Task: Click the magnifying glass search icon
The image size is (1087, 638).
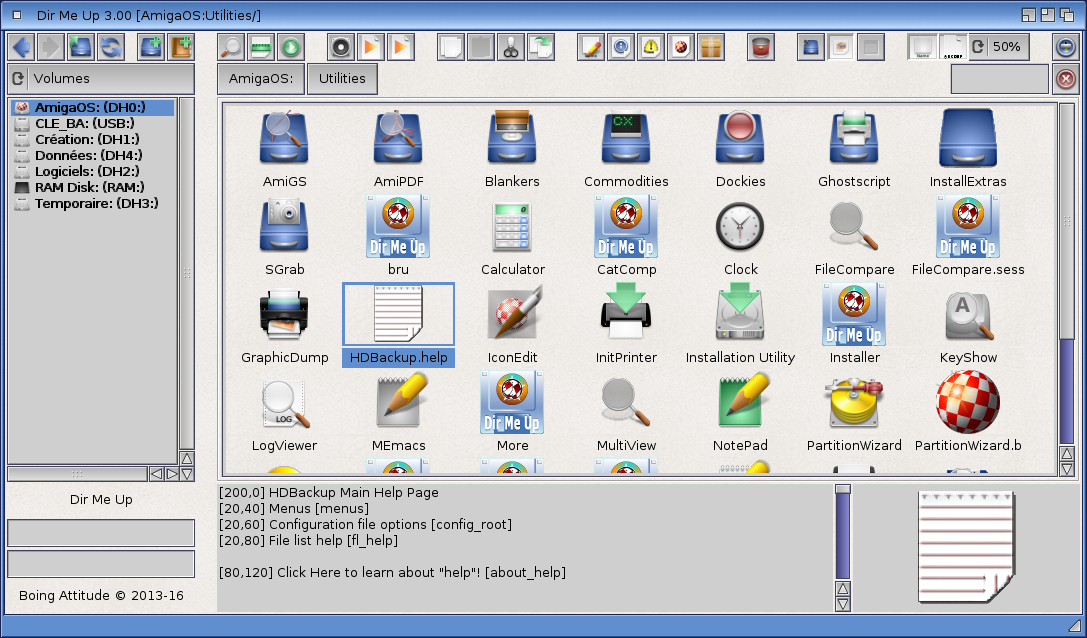Action: (x=232, y=46)
